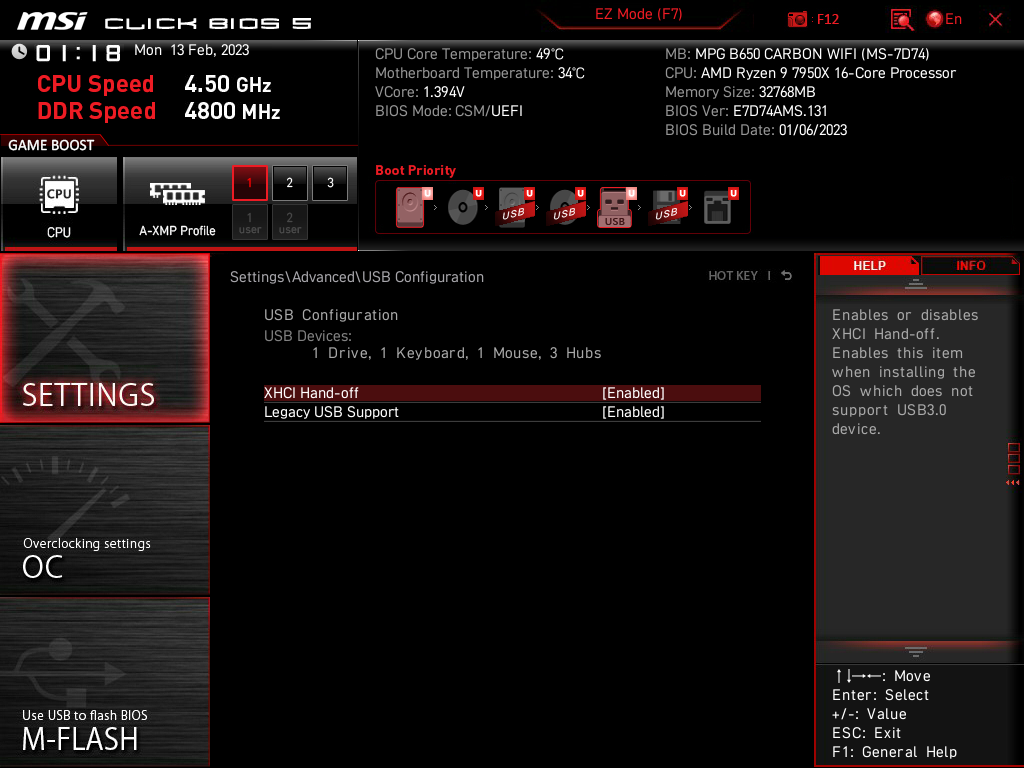The height and width of the screenshot is (768, 1024).
Task: Select A-XMP profile 3
Action: pyautogui.click(x=330, y=183)
